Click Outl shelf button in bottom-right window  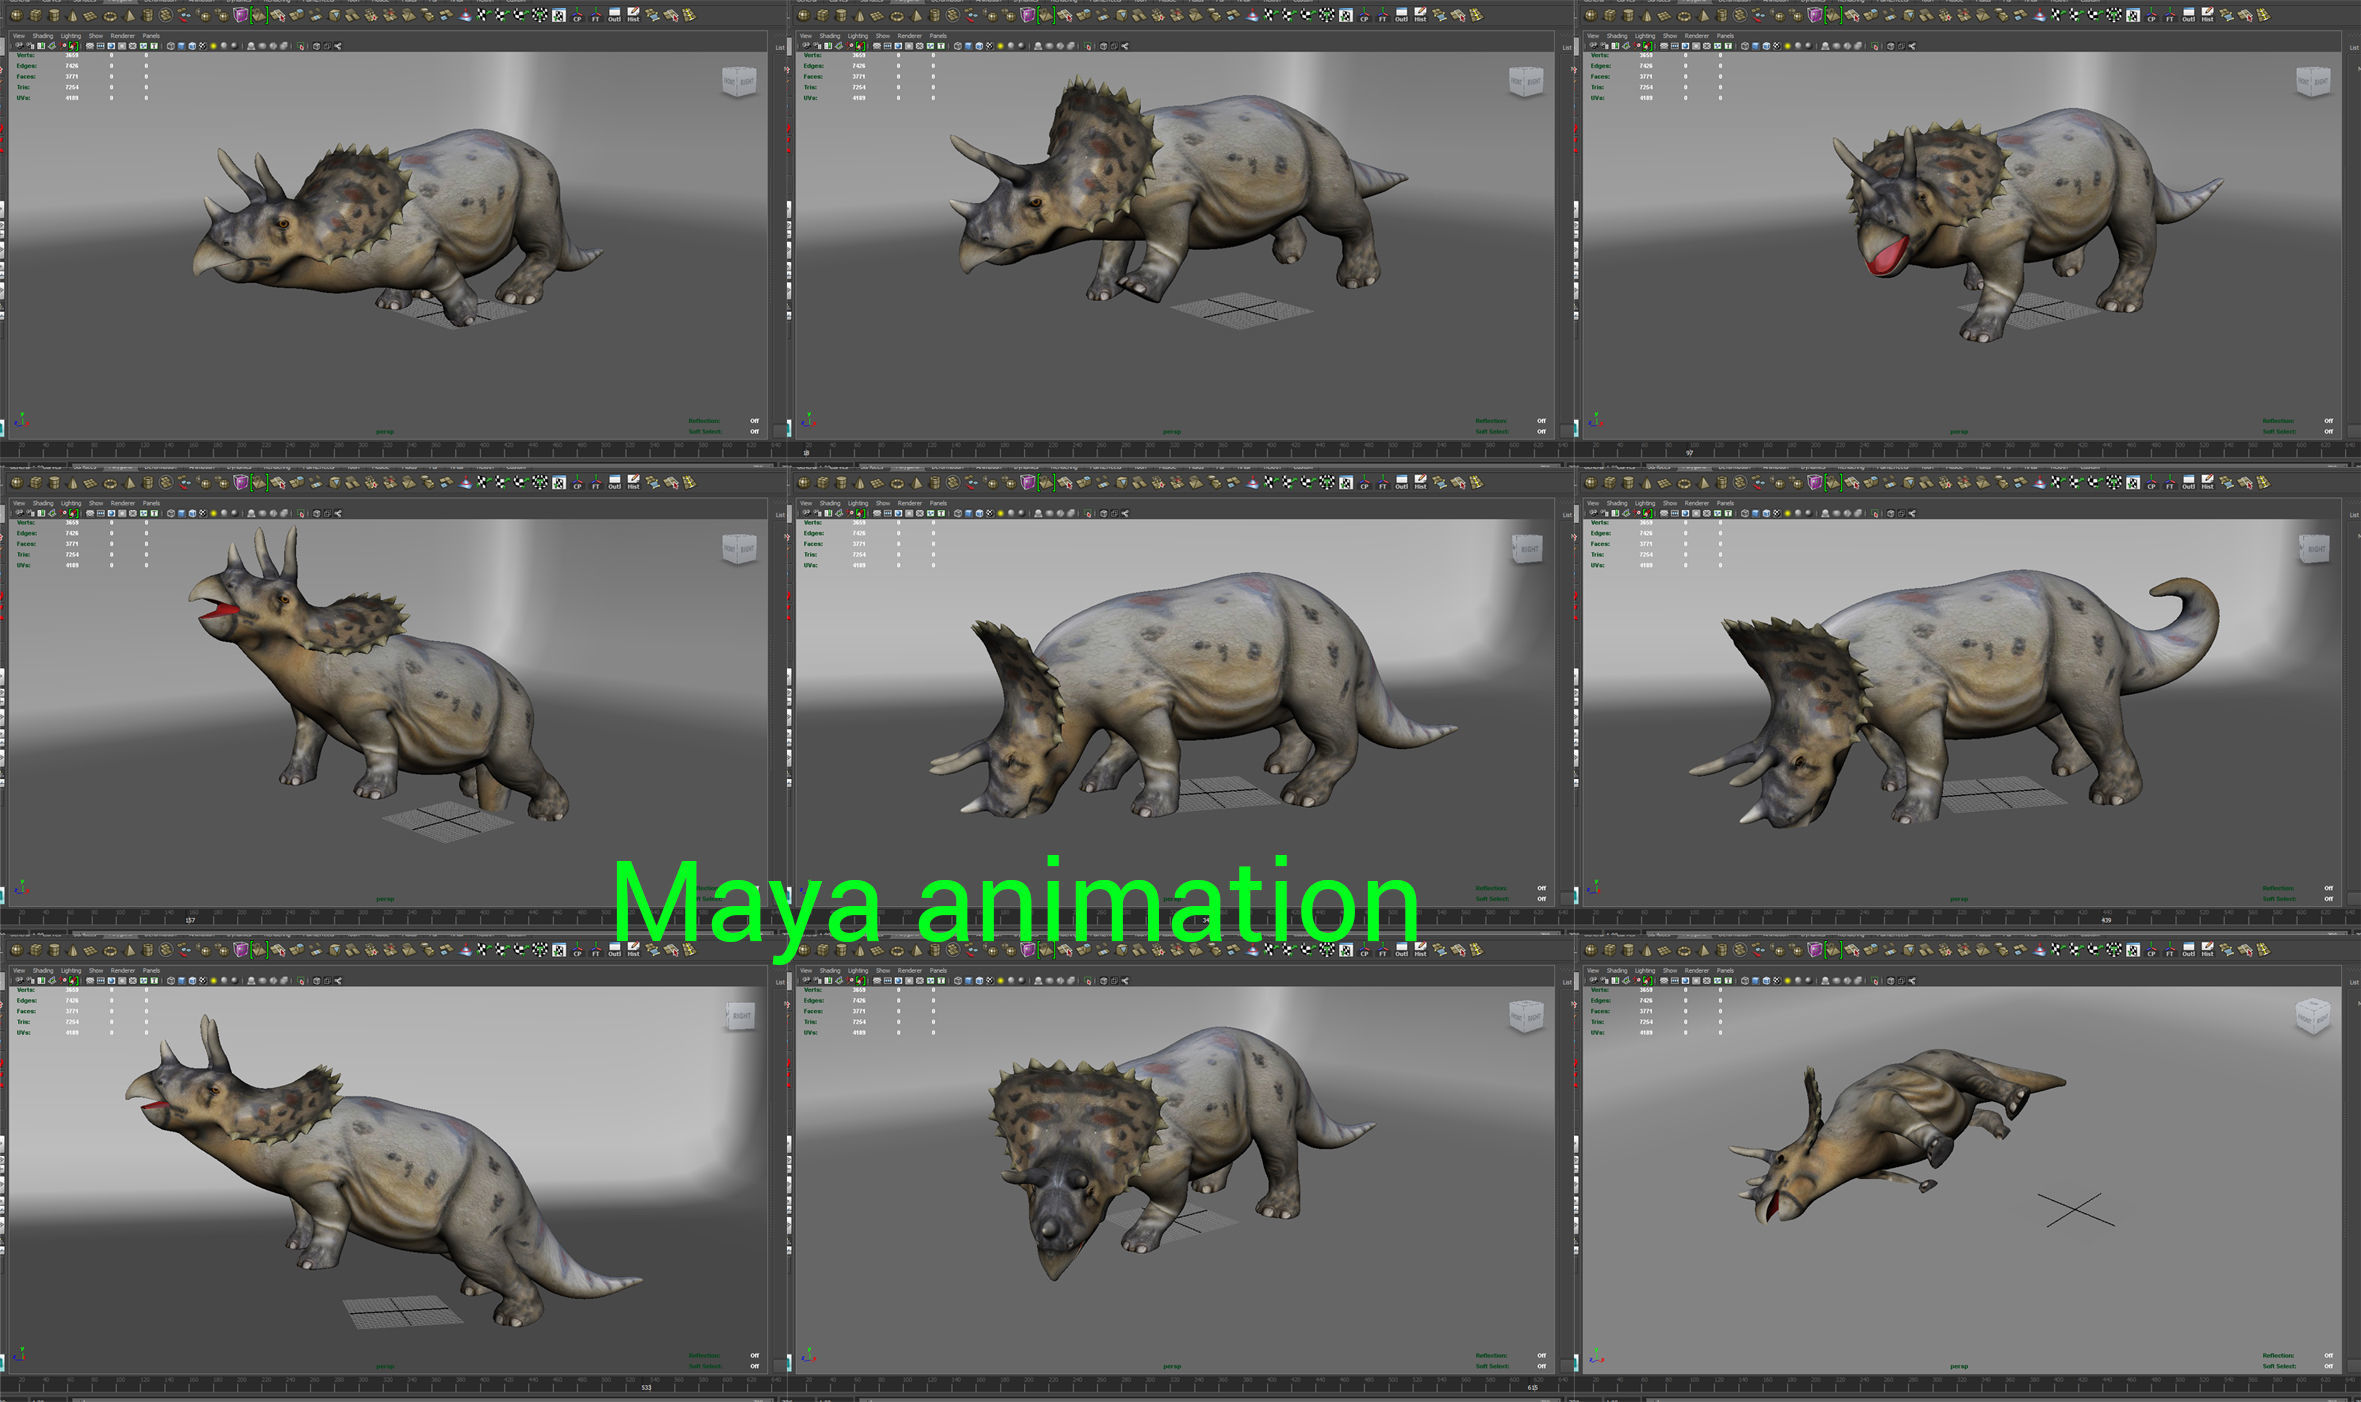tap(2188, 949)
